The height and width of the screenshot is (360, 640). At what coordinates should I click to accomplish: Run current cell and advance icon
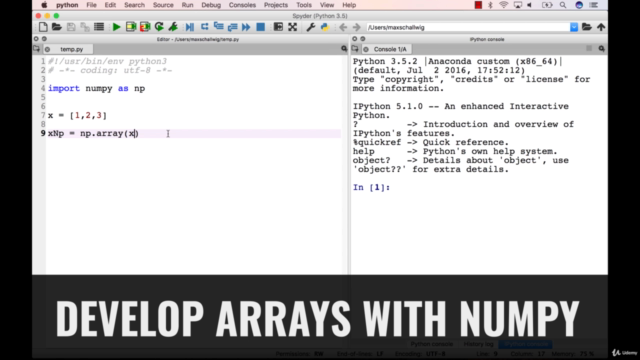pos(145,27)
